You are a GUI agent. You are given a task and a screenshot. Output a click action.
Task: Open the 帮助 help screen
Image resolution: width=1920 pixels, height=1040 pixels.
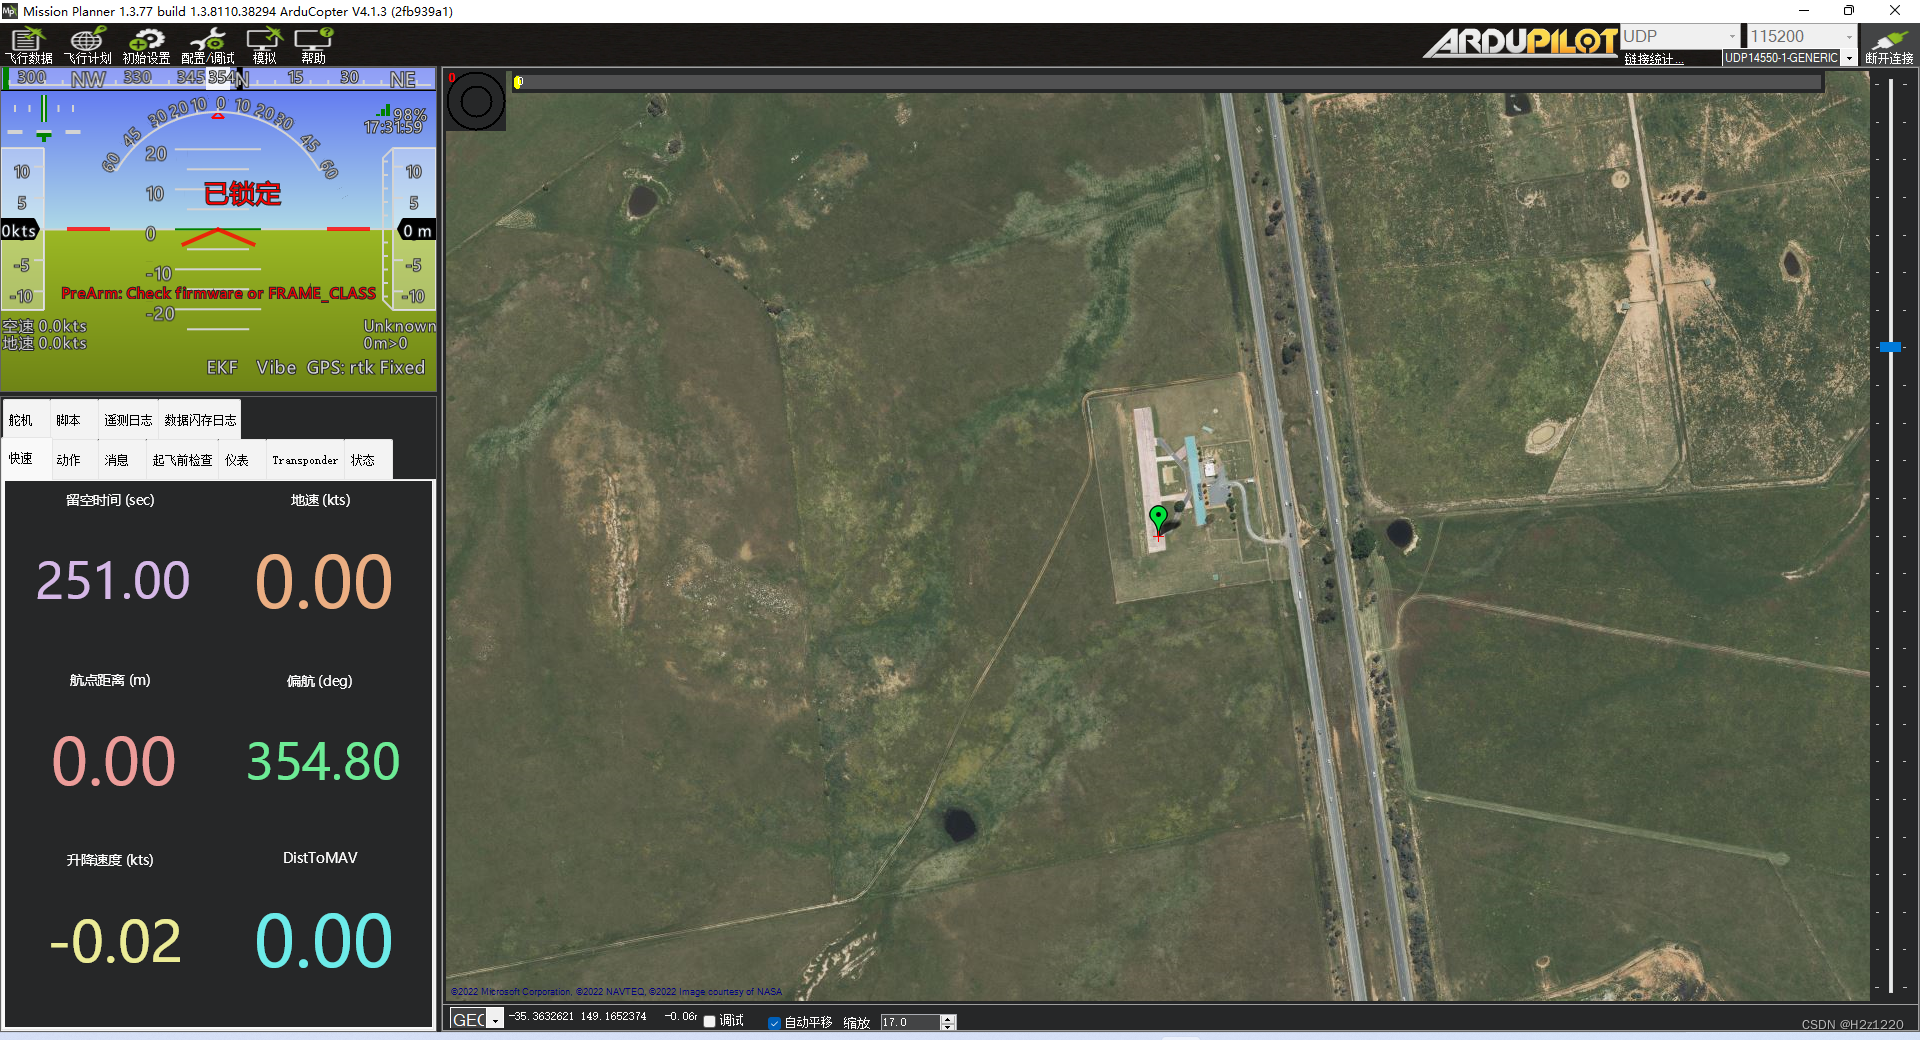click(313, 46)
